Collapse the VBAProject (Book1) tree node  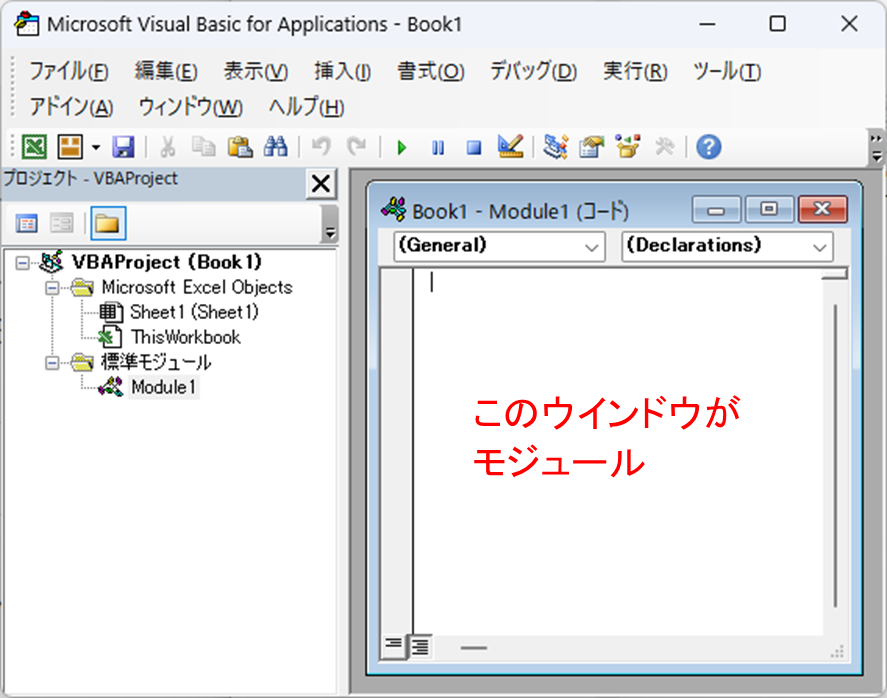(23, 263)
